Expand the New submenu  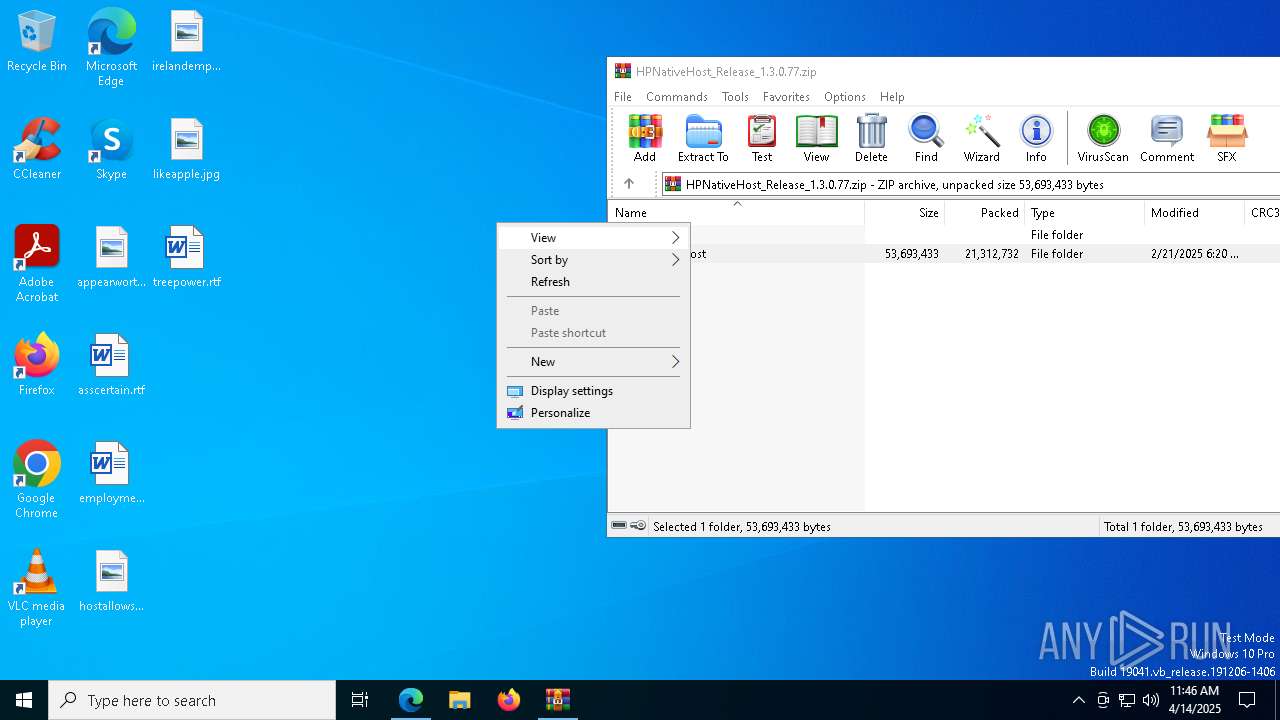(593, 361)
